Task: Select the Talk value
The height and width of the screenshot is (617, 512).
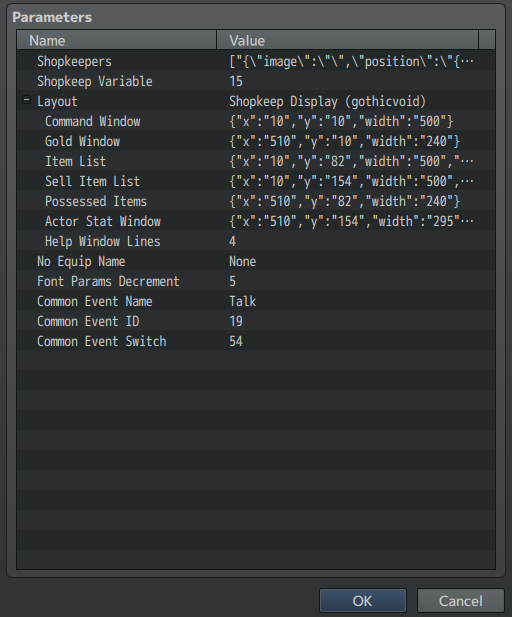Action: 243,301
